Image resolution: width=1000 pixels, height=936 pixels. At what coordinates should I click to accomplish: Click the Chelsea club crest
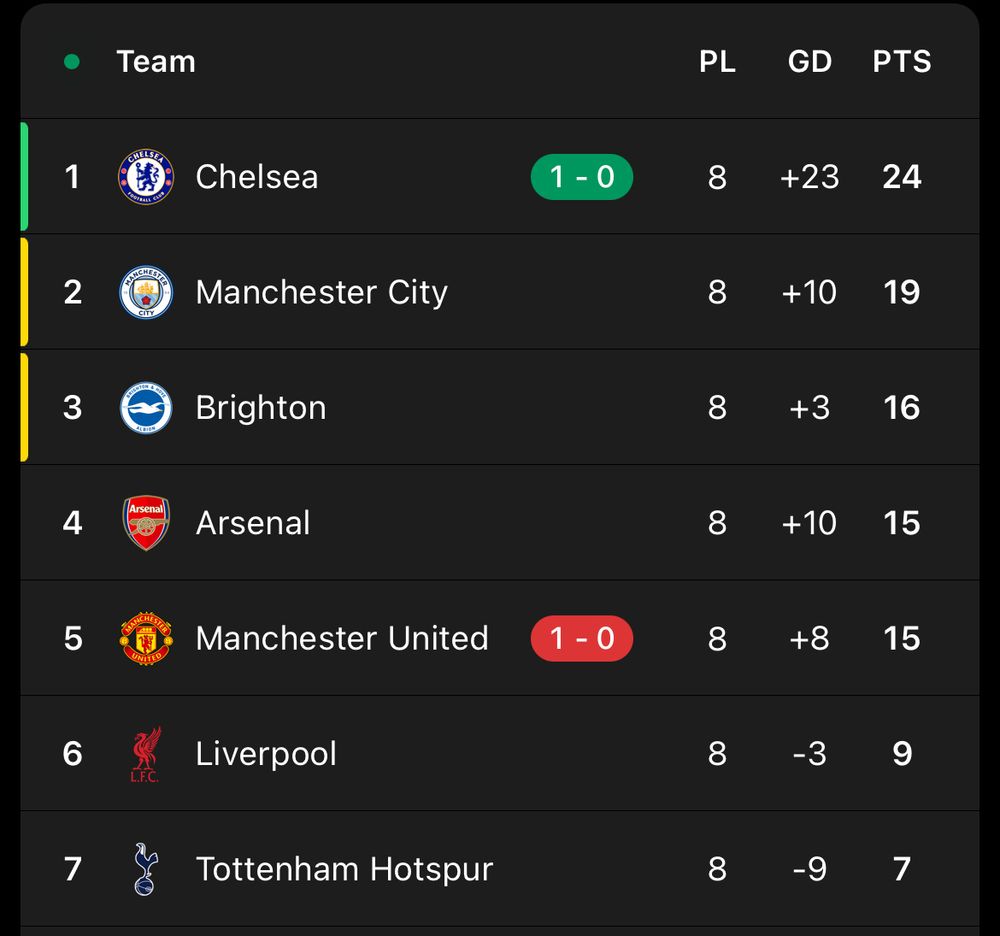[x=146, y=177]
